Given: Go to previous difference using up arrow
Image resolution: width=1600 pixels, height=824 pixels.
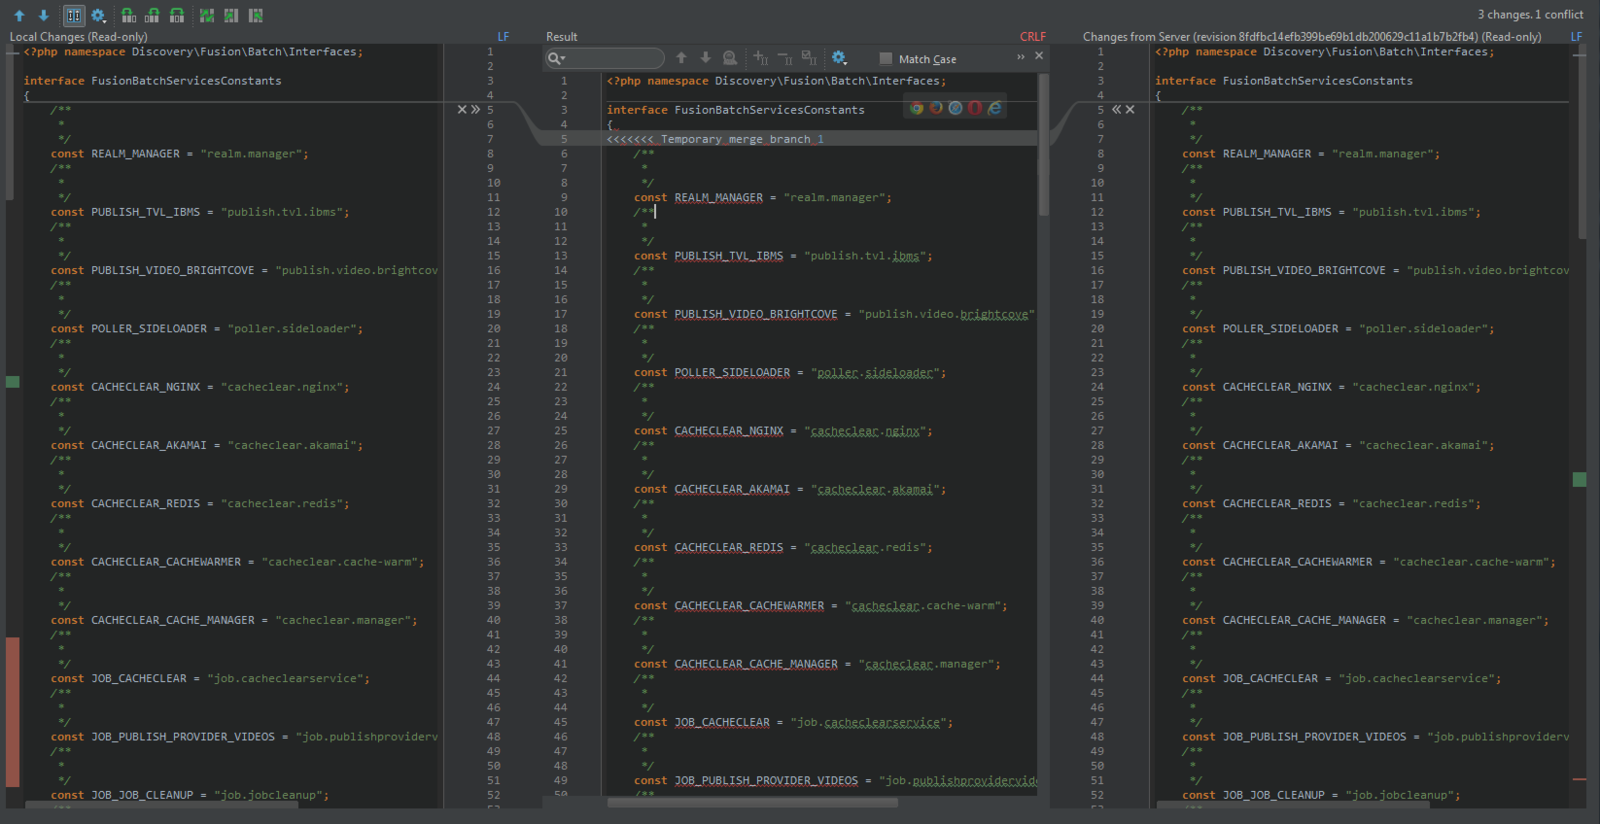Looking at the screenshot, I should [19, 16].
